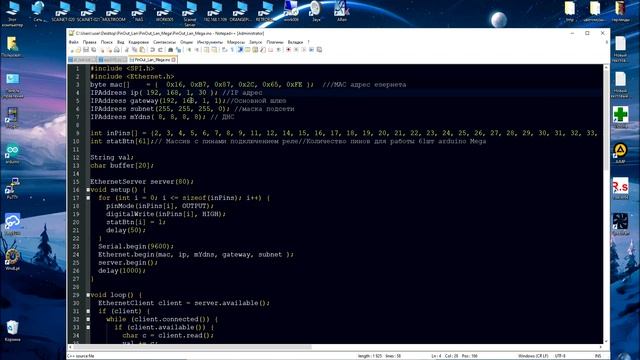This screenshot has height=360, width=640.
Task: Open the Scanet Server desktop shortcut
Action: coord(190,14)
